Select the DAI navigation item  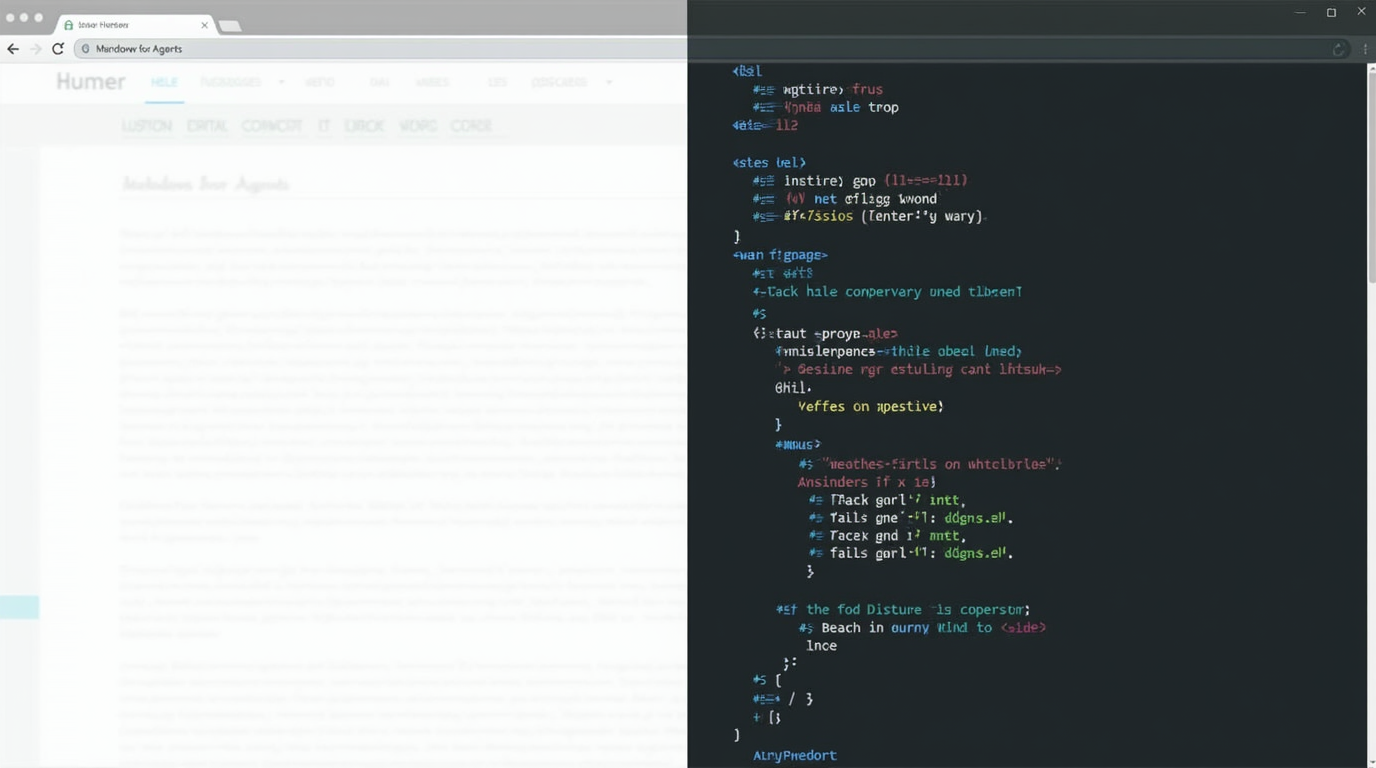(x=378, y=82)
